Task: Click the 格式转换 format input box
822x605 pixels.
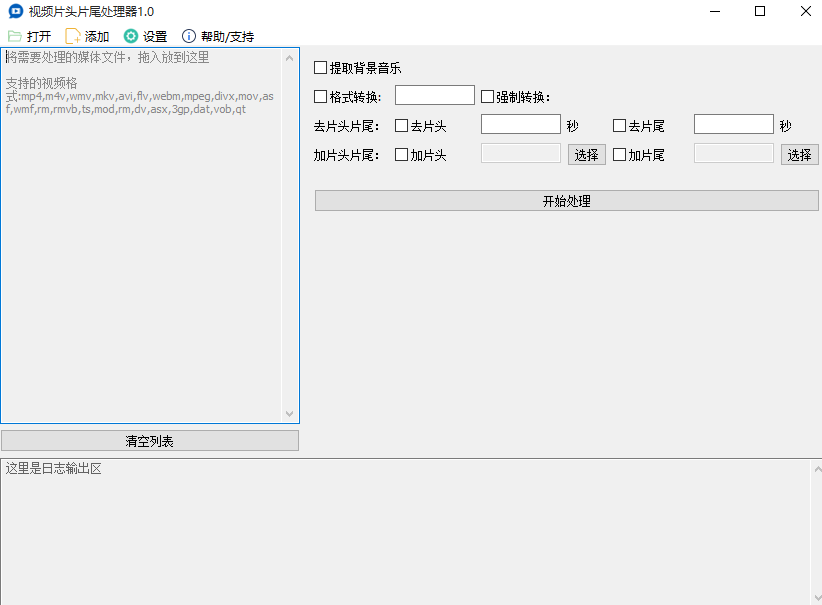Action: point(435,95)
